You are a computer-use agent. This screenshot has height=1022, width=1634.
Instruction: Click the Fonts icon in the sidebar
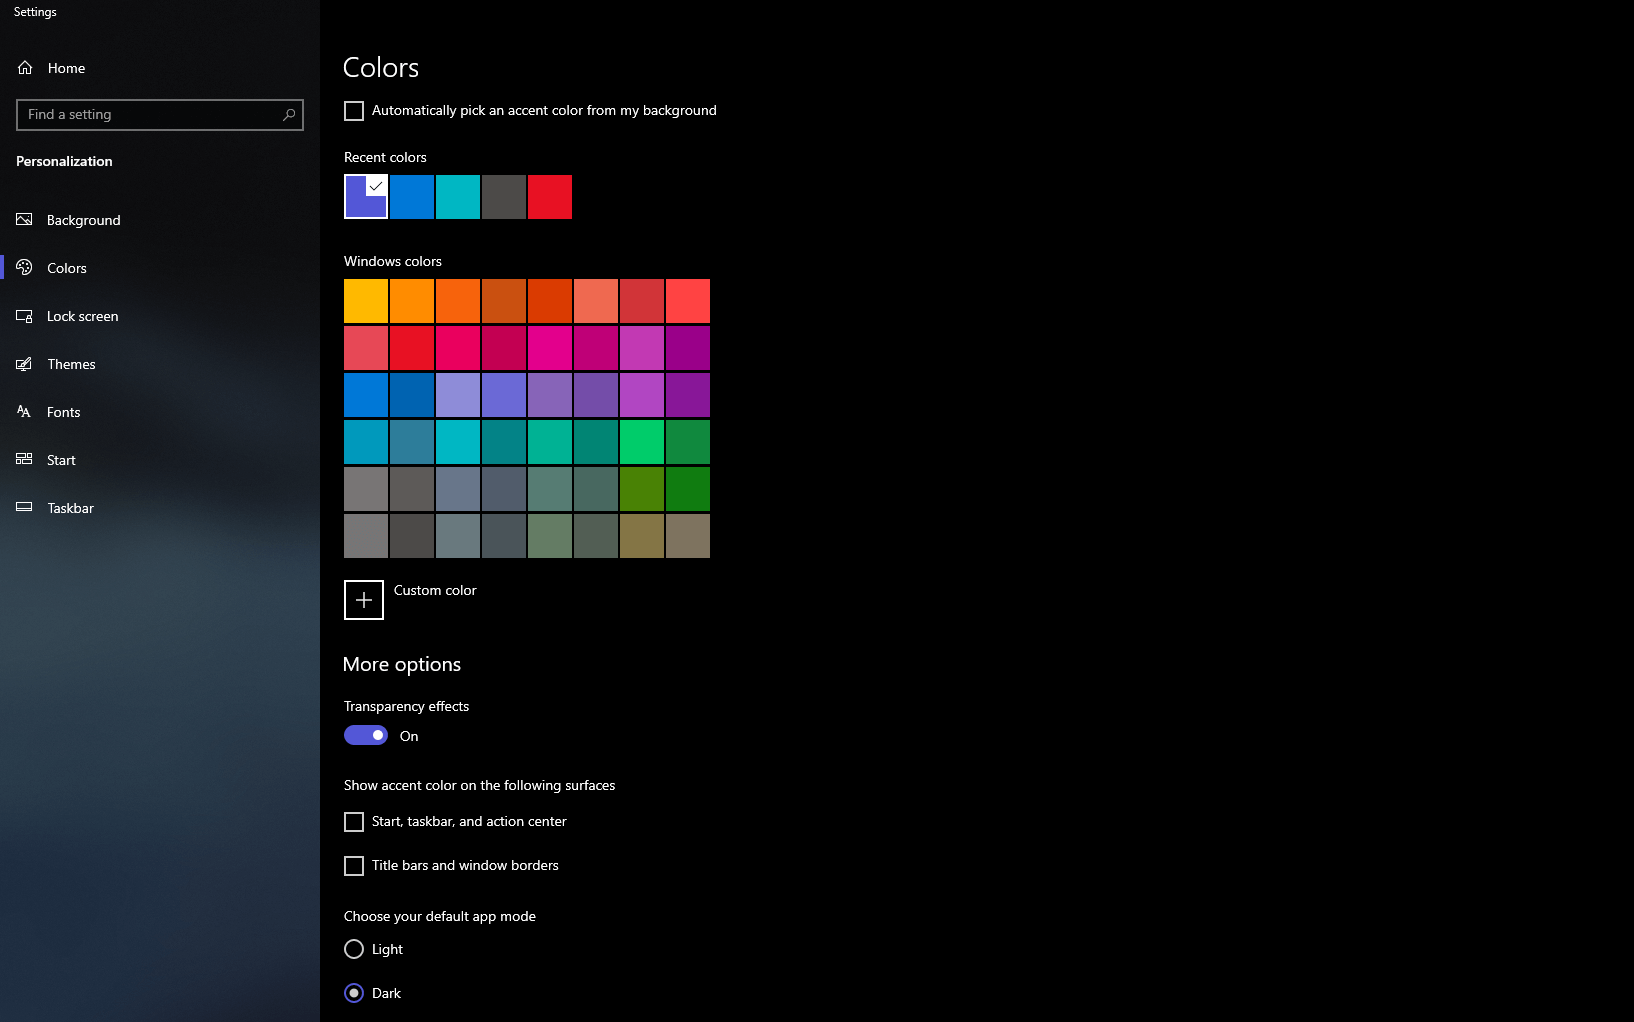pos(25,411)
